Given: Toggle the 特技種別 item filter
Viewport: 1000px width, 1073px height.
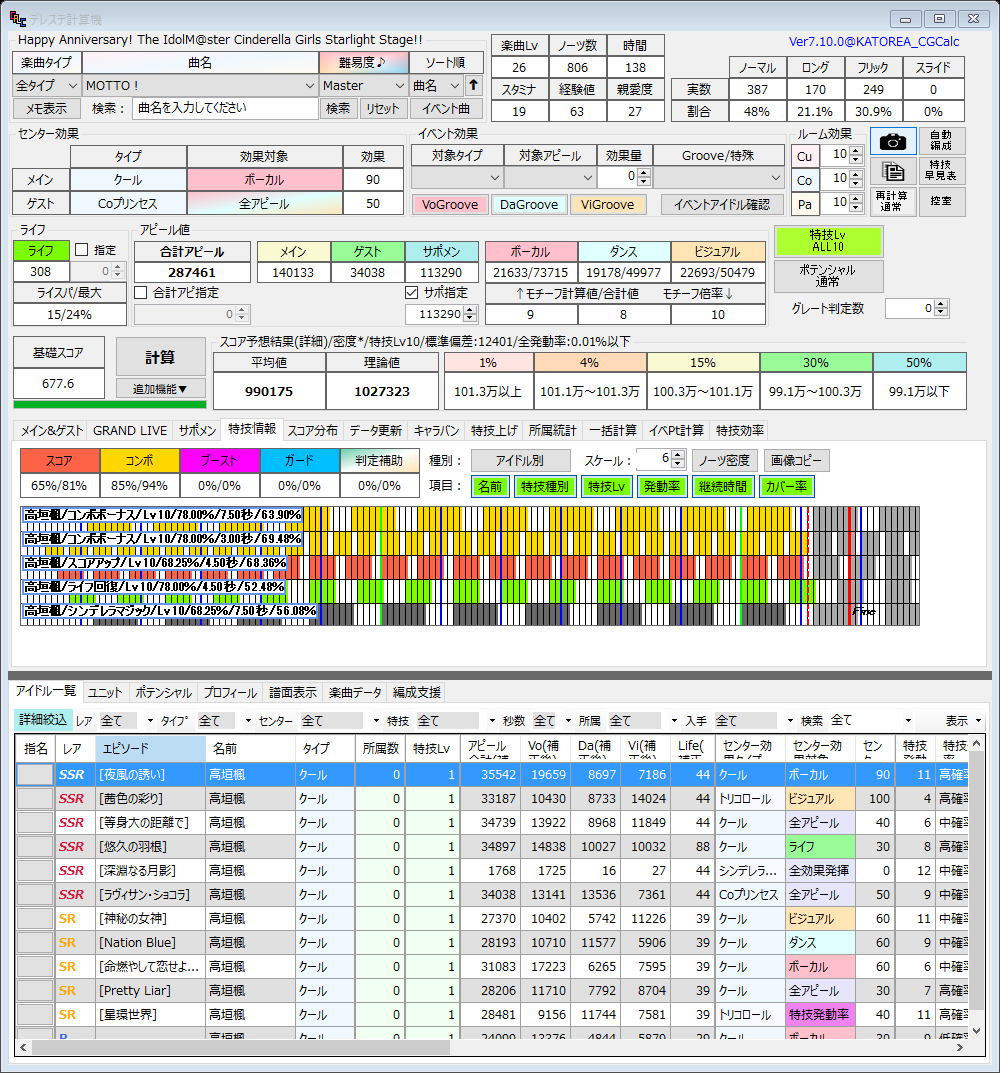Looking at the screenshot, I should 545,487.
